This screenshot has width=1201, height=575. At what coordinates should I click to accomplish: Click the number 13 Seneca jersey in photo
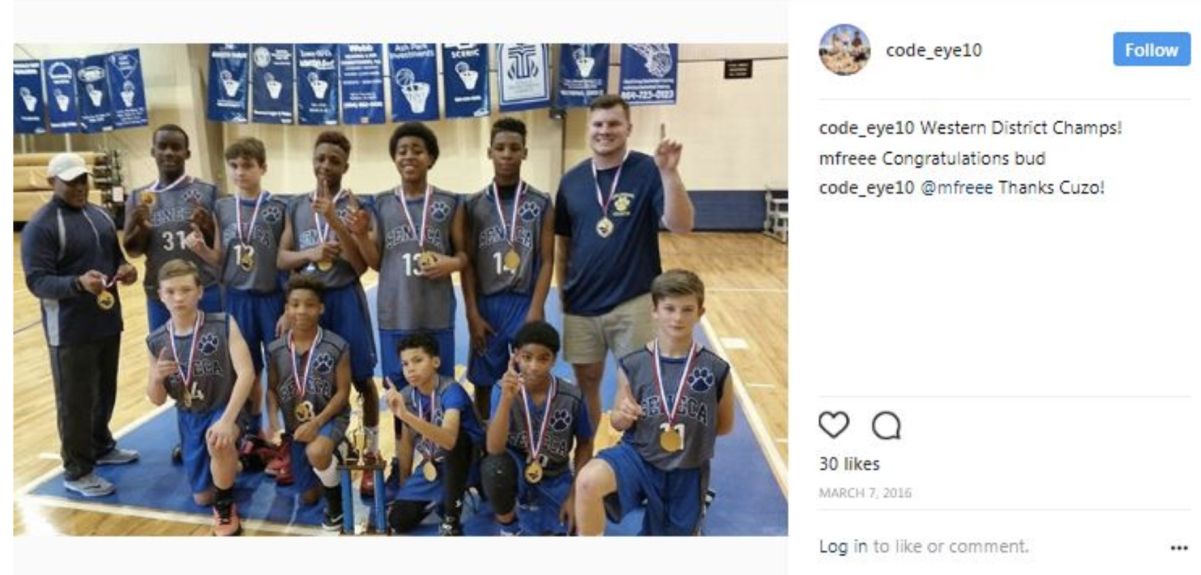pyautogui.click(x=416, y=258)
